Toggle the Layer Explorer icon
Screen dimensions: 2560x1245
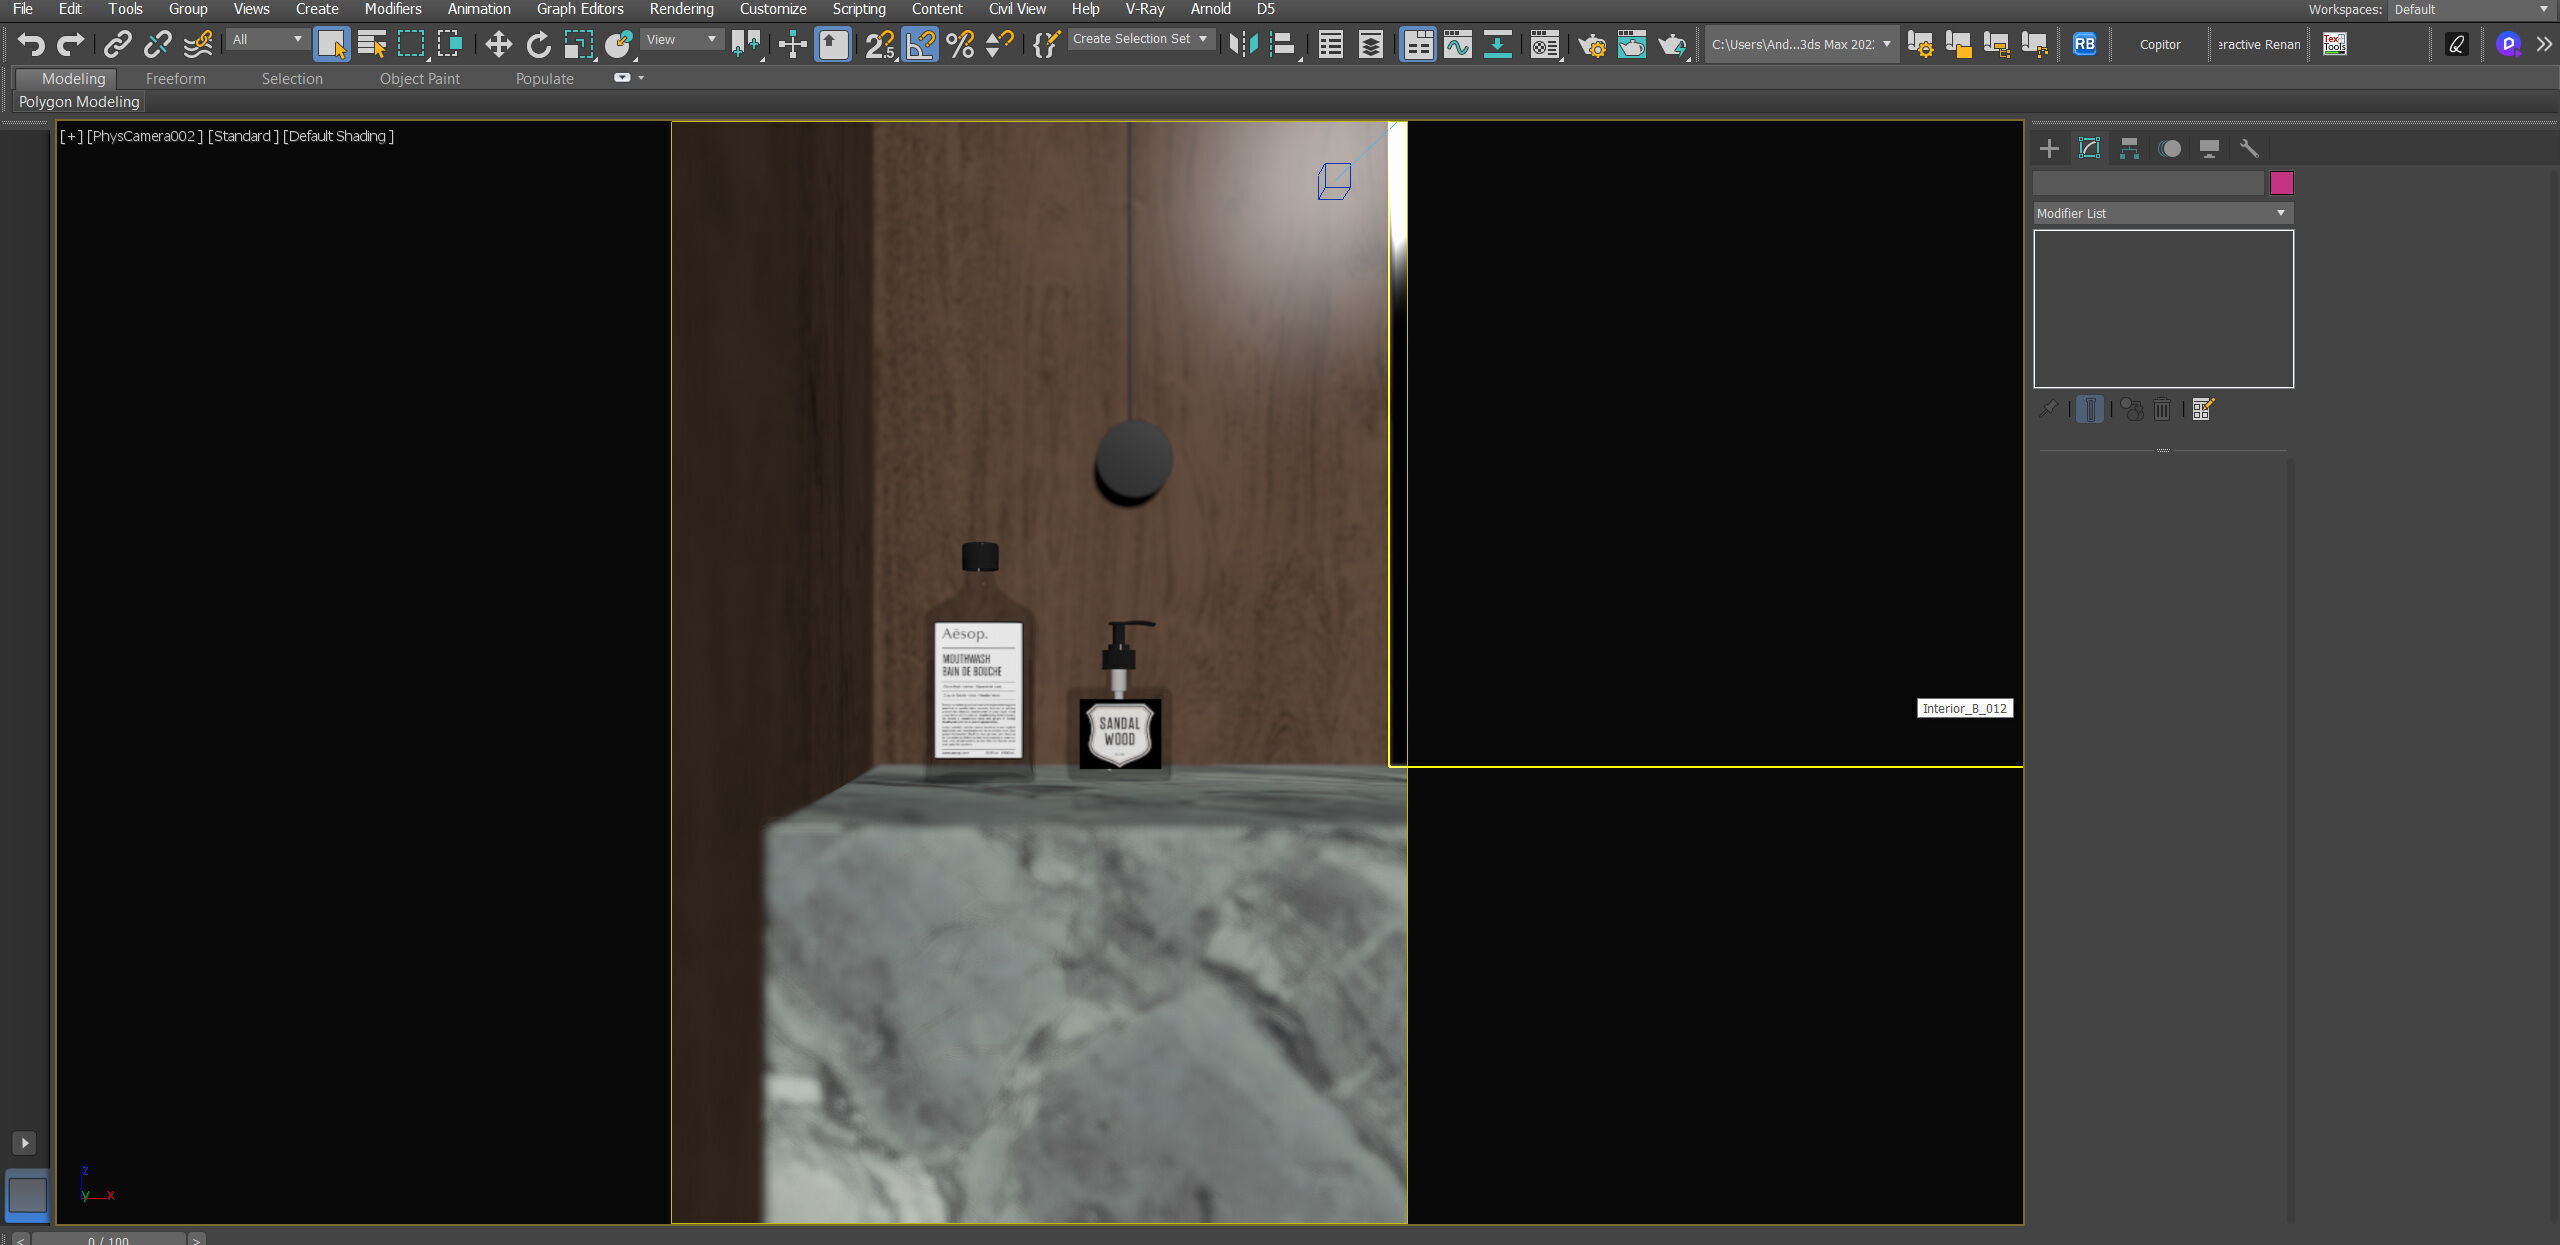[1371, 44]
